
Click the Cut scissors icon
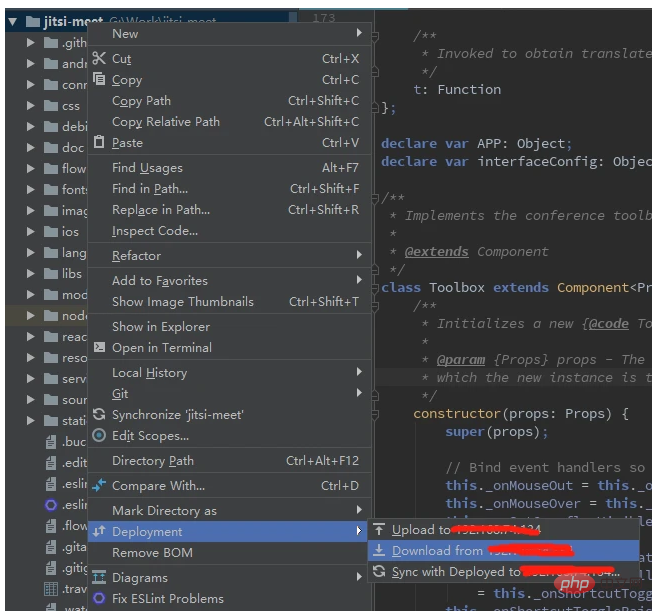(99, 58)
